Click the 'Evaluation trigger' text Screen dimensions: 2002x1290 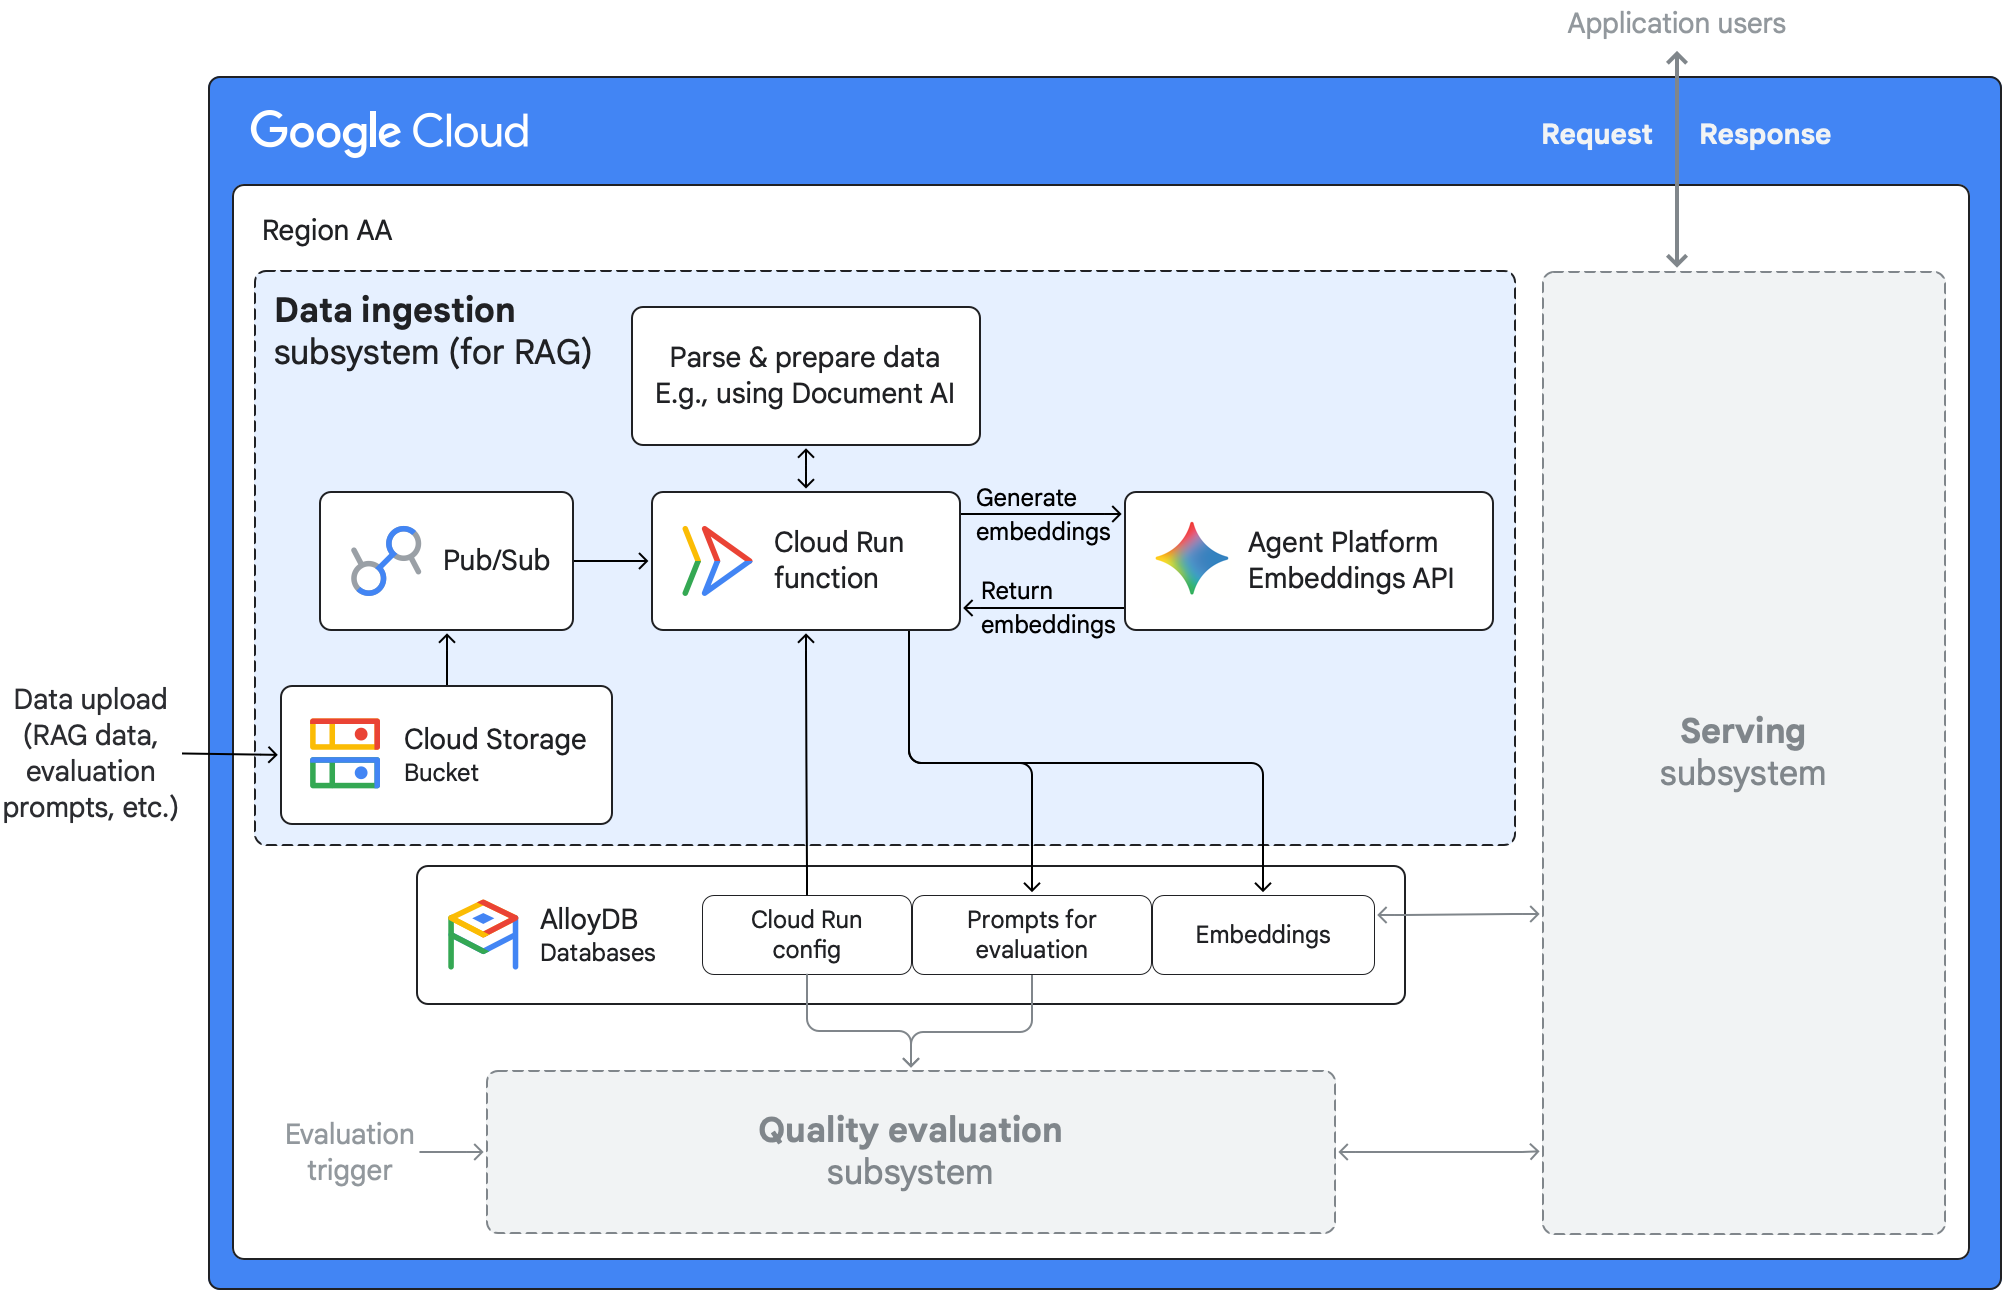tap(349, 1152)
